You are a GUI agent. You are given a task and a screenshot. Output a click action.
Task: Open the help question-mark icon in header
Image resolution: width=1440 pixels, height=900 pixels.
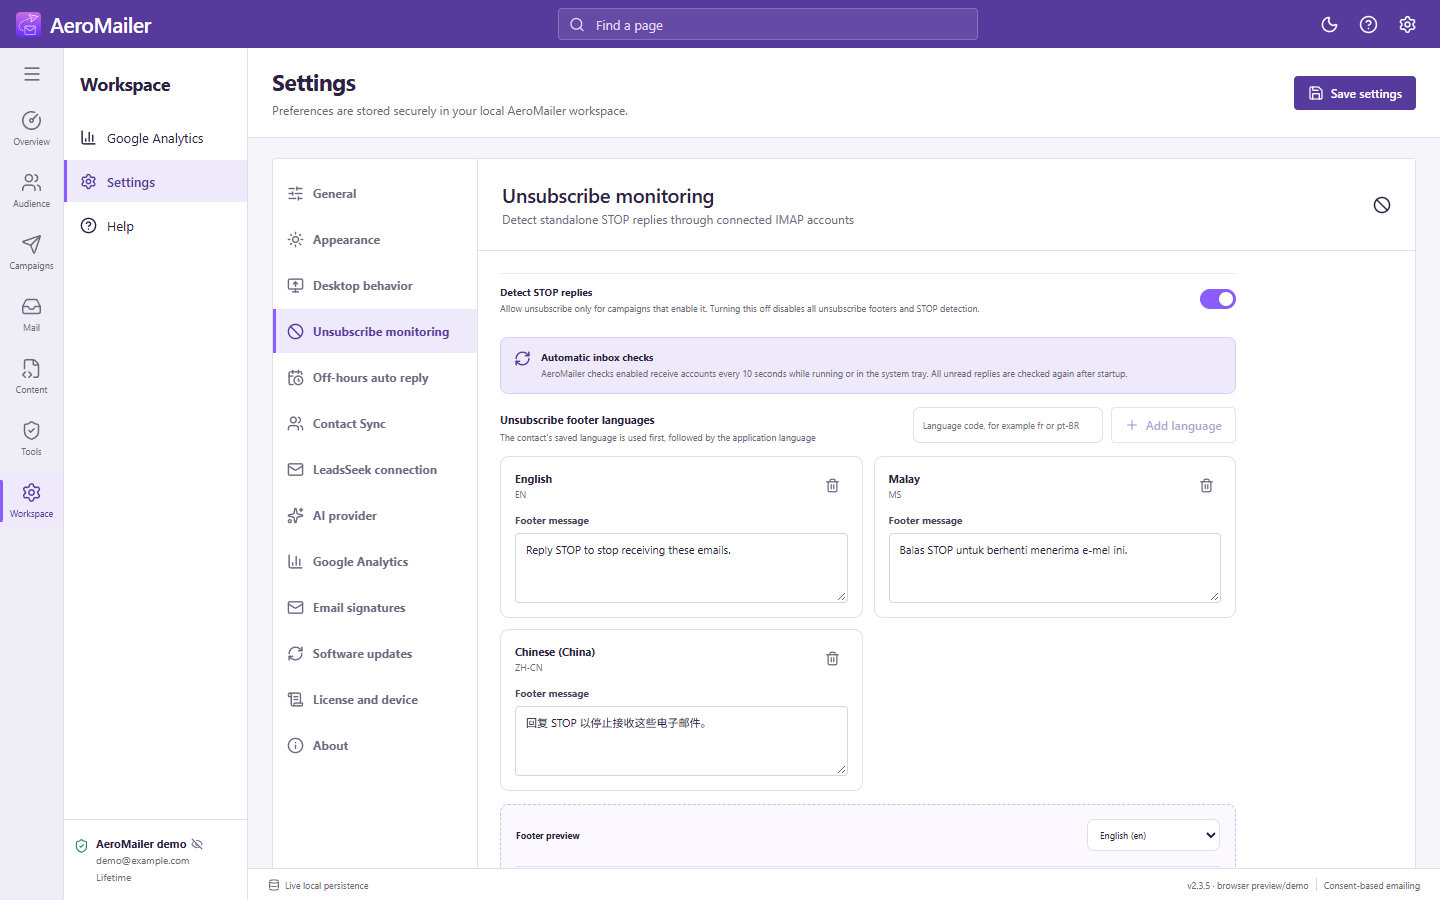(x=1368, y=25)
